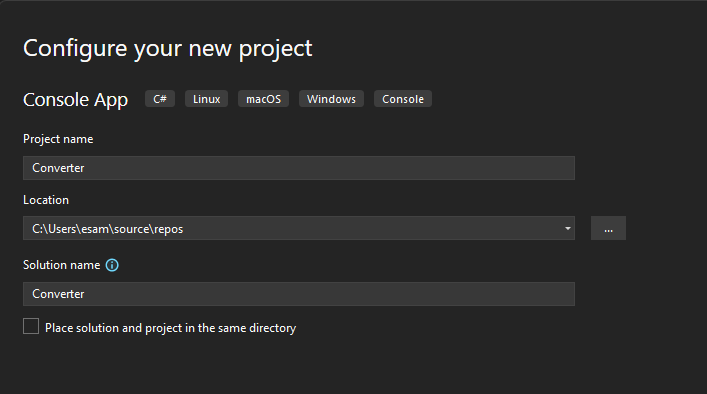
Task: Click the Windows platform tag
Action: (x=331, y=99)
